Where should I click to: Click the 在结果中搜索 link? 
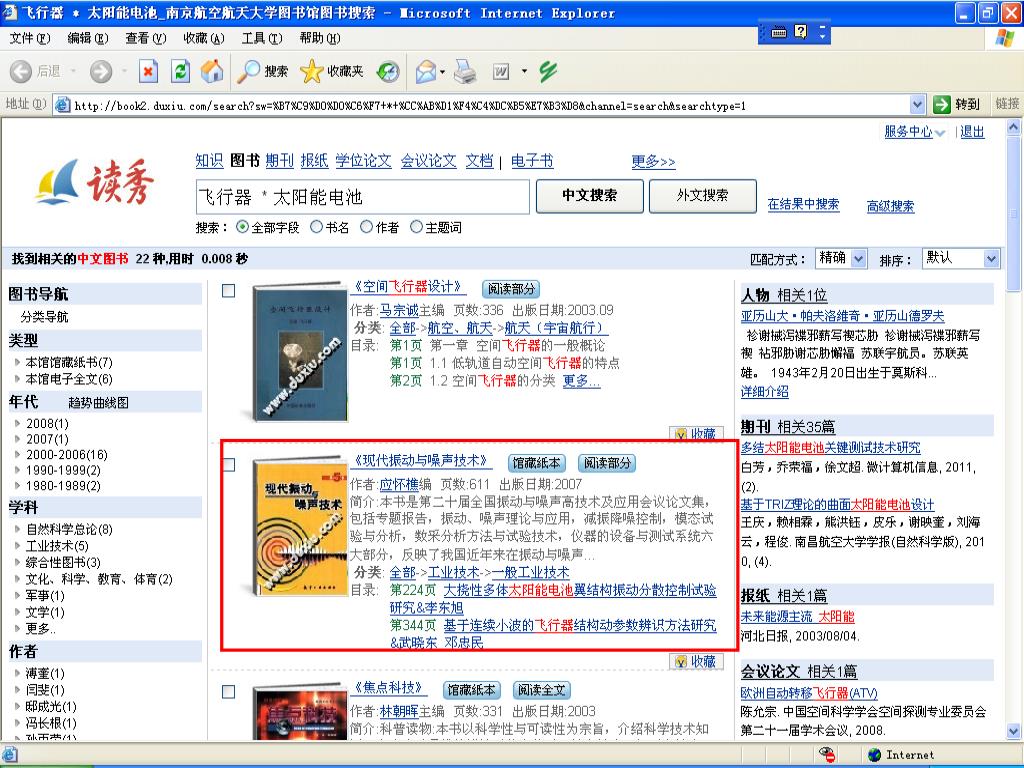click(x=803, y=204)
